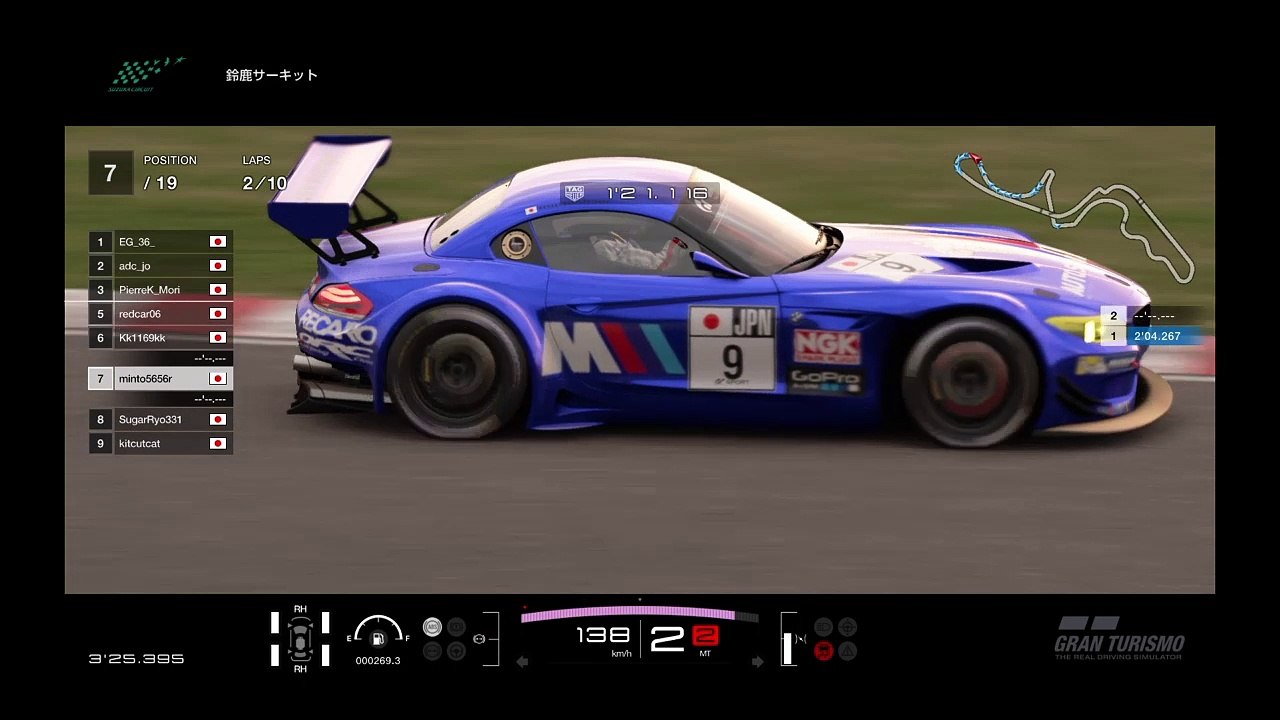Viewport: 1280px width, 720px height.
Task: Click the dim indicator below ABS
Action: coord(432,651)
